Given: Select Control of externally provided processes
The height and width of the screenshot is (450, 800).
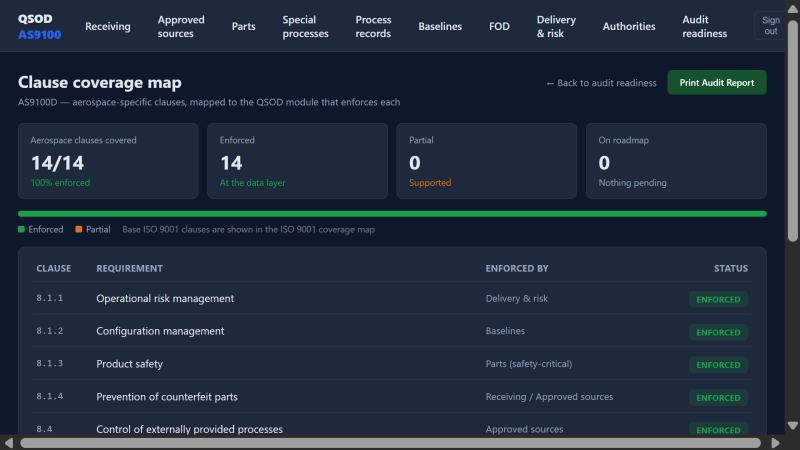Looking at the screenshot, I should pos(189,429).
